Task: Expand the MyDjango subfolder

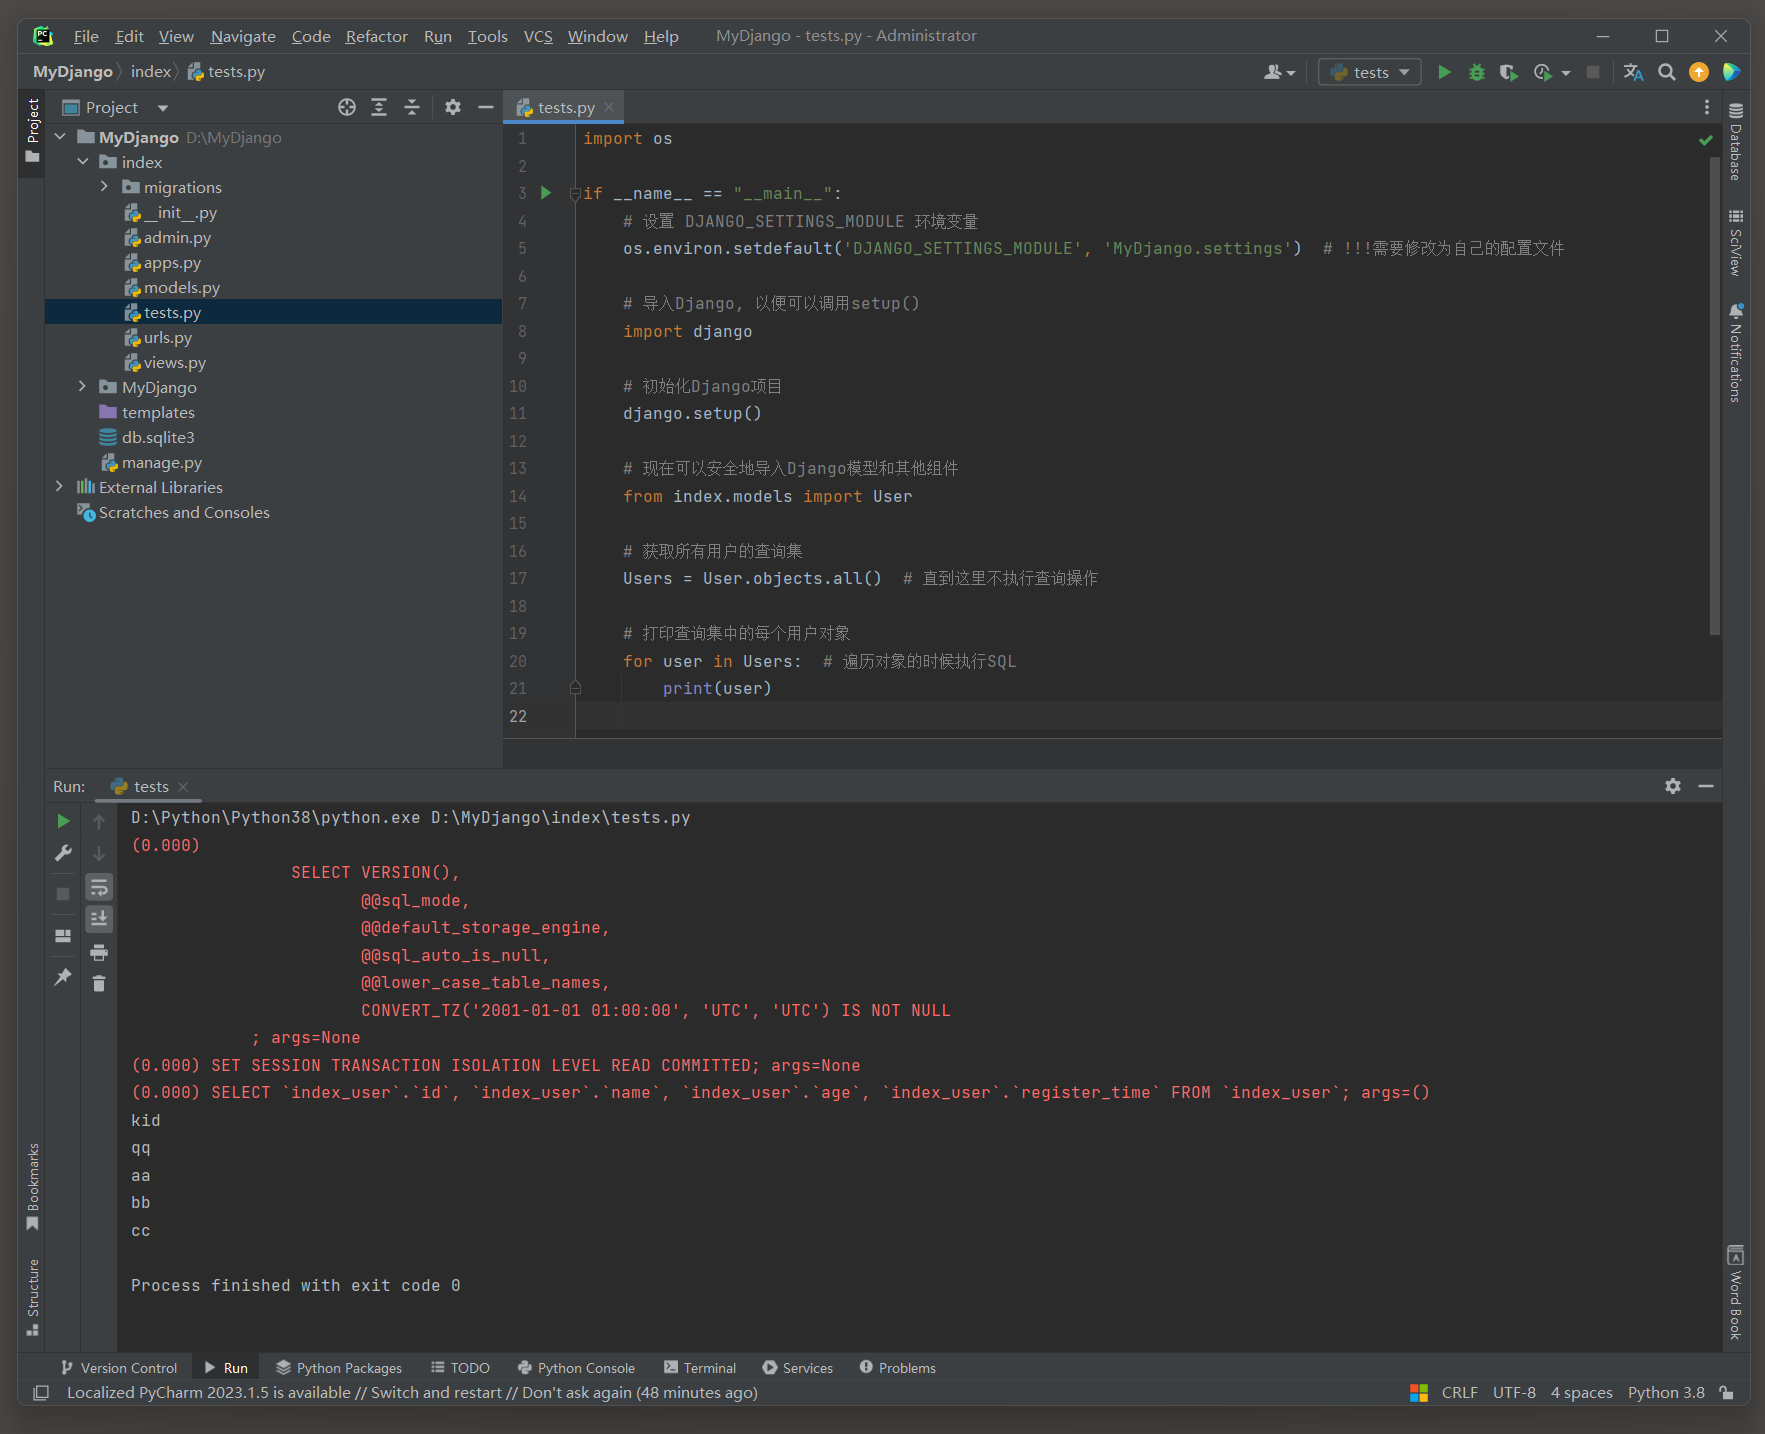Action: click(x=83, y=387)
